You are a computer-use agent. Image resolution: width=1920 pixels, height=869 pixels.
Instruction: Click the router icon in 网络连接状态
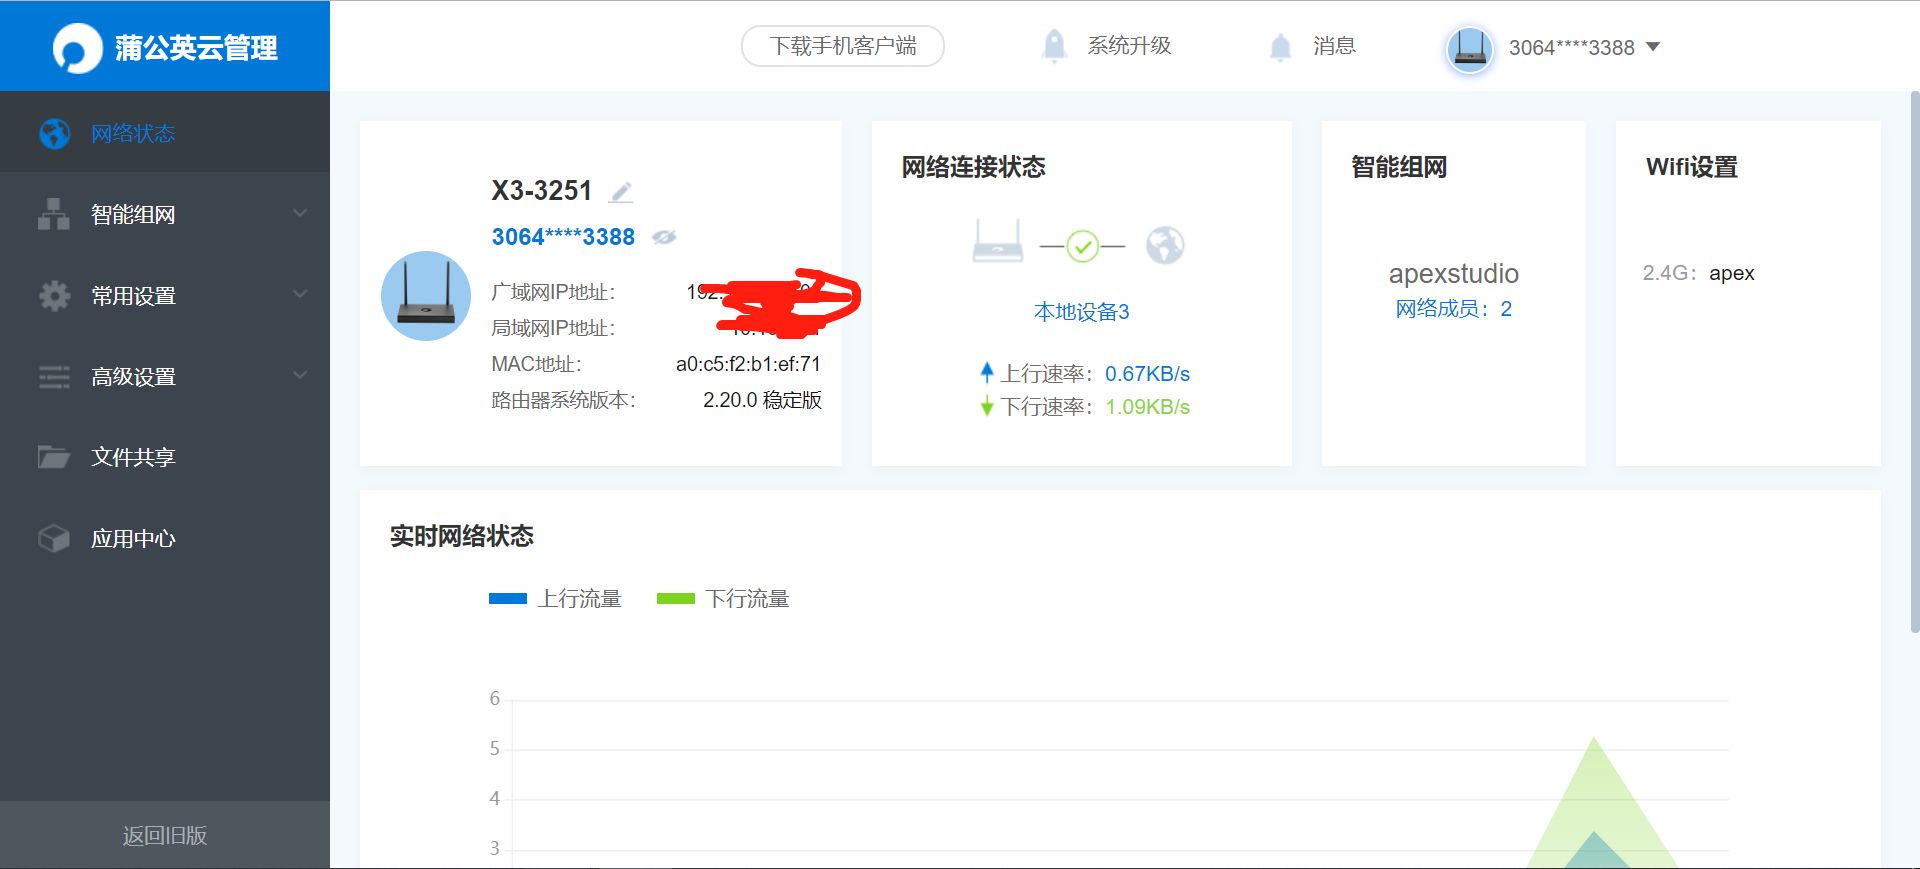[x=998, y=241]
